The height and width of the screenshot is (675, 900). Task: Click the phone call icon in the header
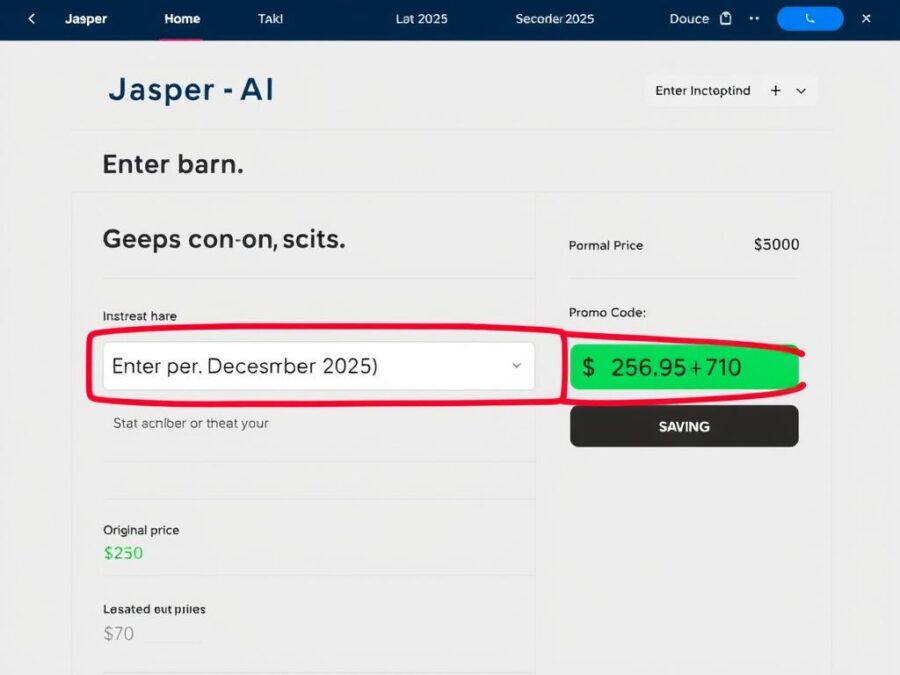click(x=810, y=18)
